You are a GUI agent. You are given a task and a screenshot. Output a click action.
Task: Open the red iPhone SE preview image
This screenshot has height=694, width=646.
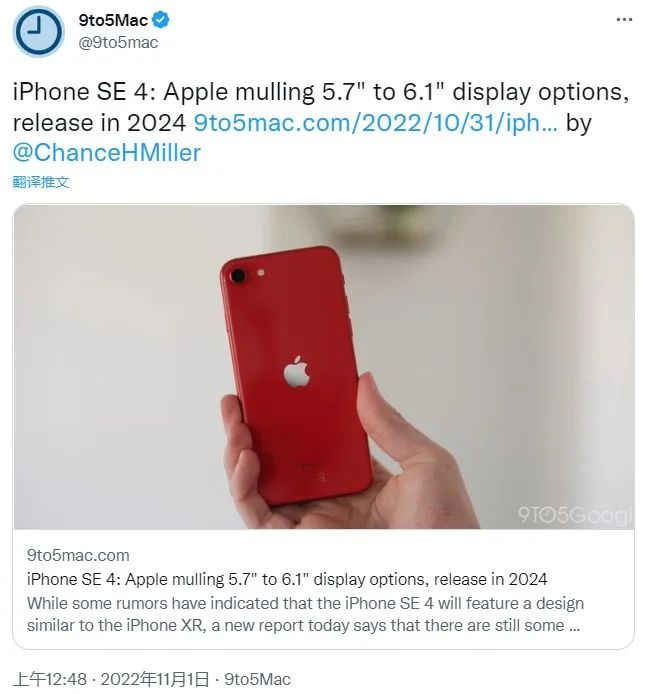tap(323, 366)
